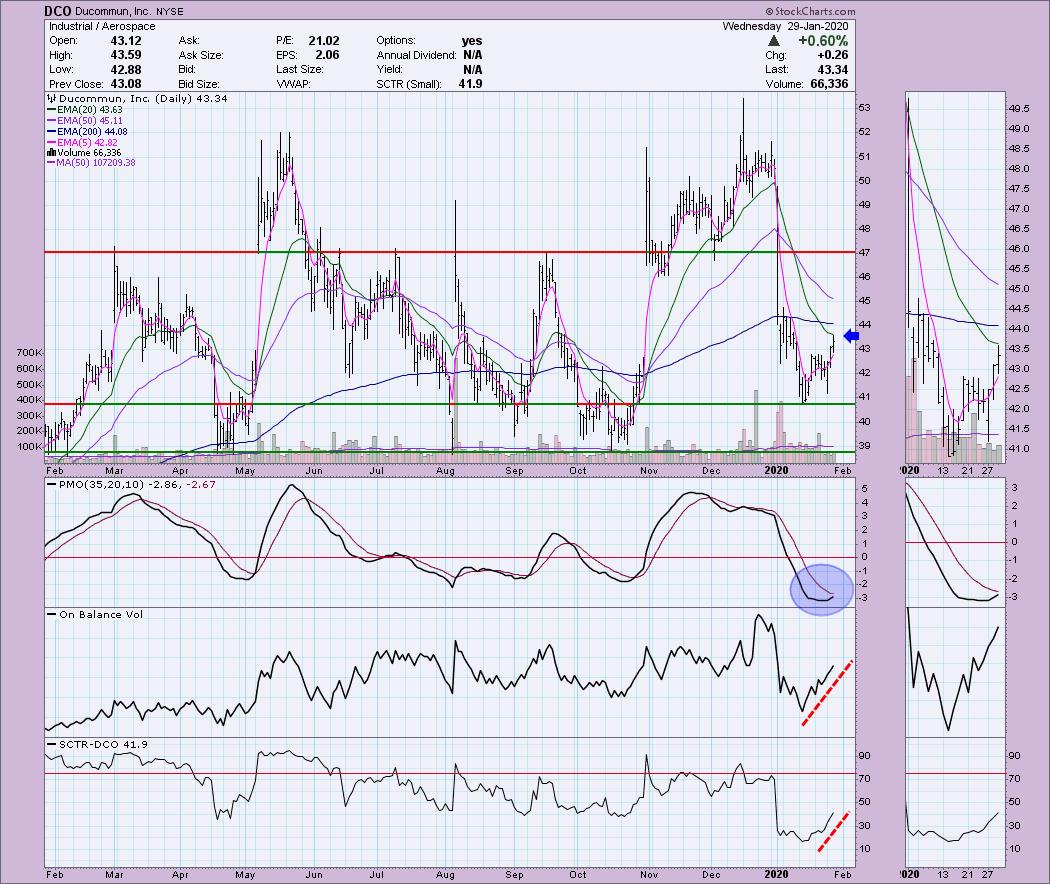
Task: Select the EMA(5) 42.82 legend entry
Action: pyautogui.click(x=82, y=142)
